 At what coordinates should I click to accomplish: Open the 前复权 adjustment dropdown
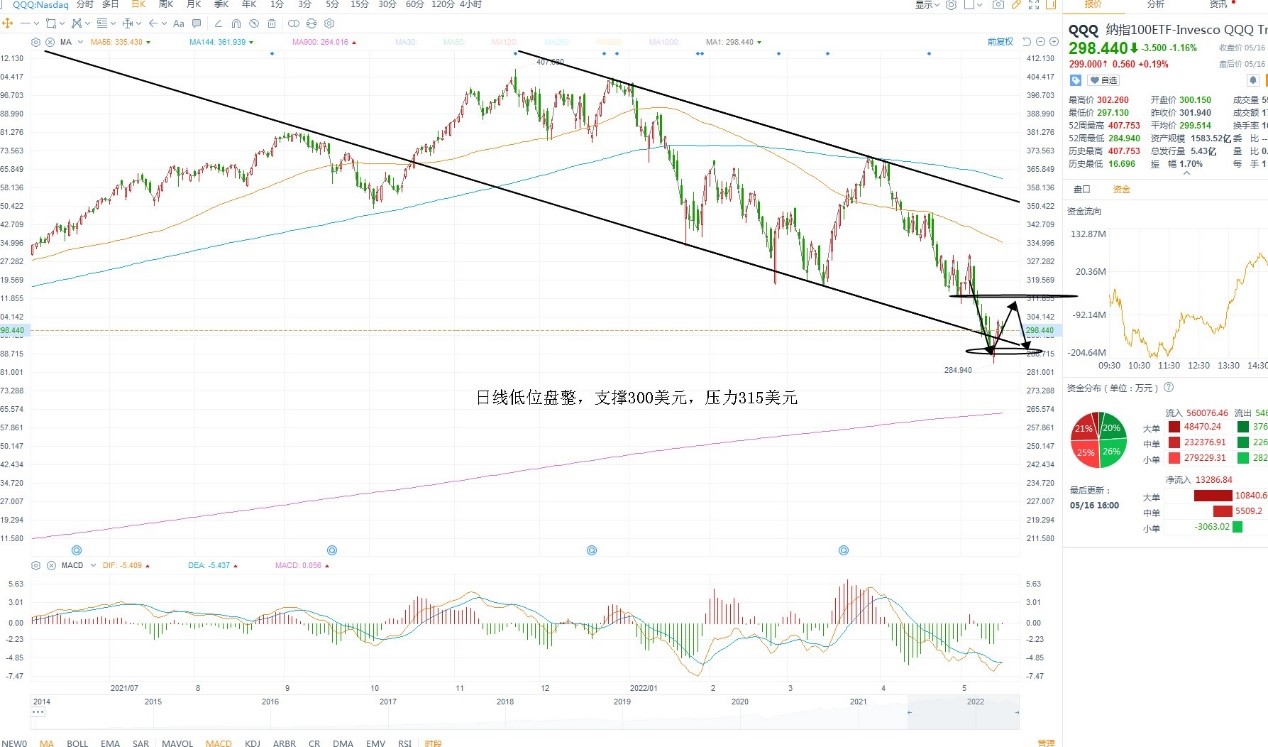tap(1000, 42)
